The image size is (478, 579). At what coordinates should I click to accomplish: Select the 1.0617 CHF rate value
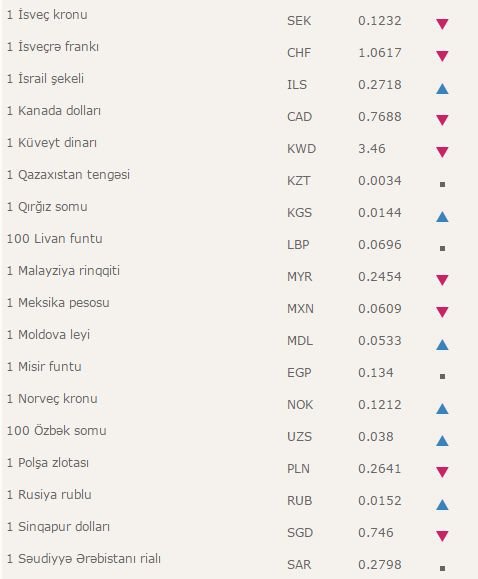coord(380,53)
